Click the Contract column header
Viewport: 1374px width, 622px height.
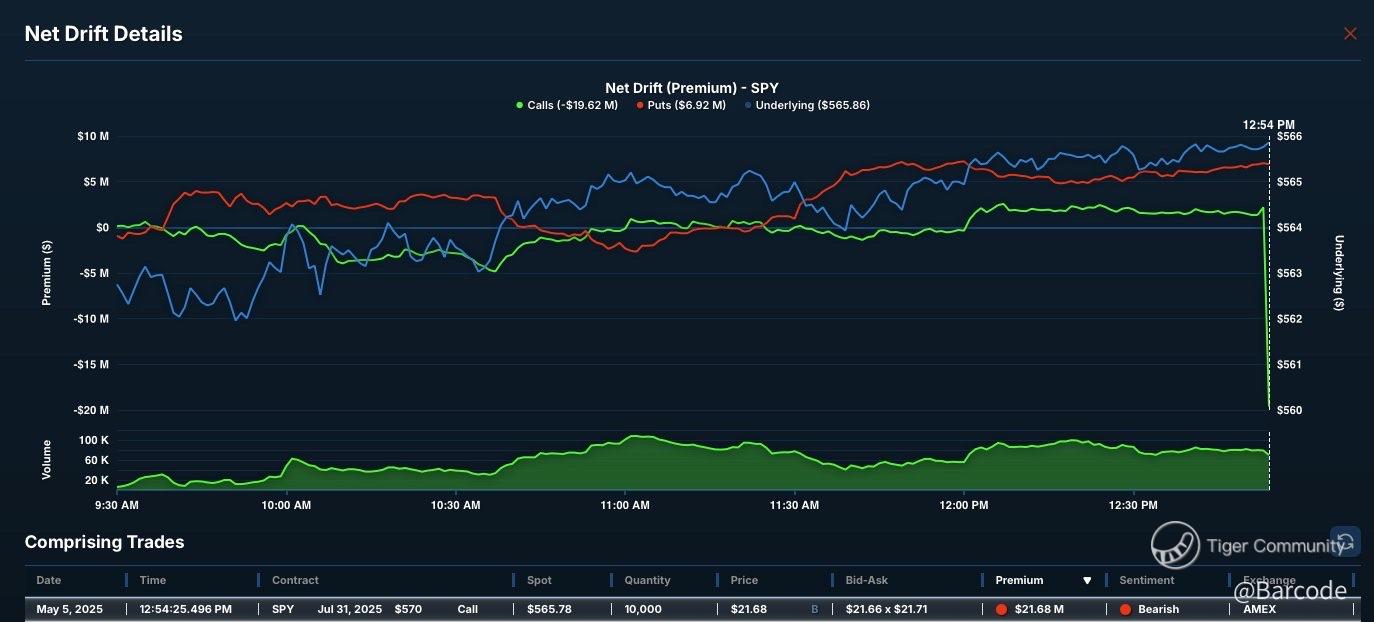tap(295, 580)
